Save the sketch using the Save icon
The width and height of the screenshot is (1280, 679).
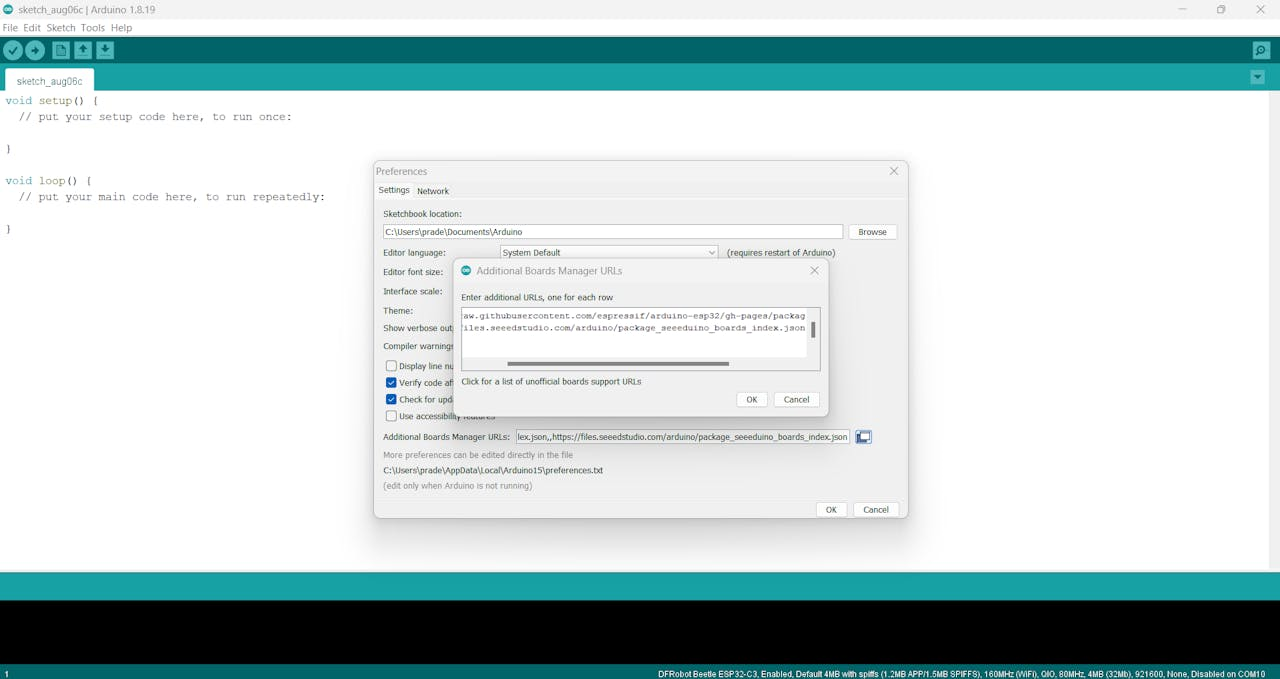click(x=105, y=50)
